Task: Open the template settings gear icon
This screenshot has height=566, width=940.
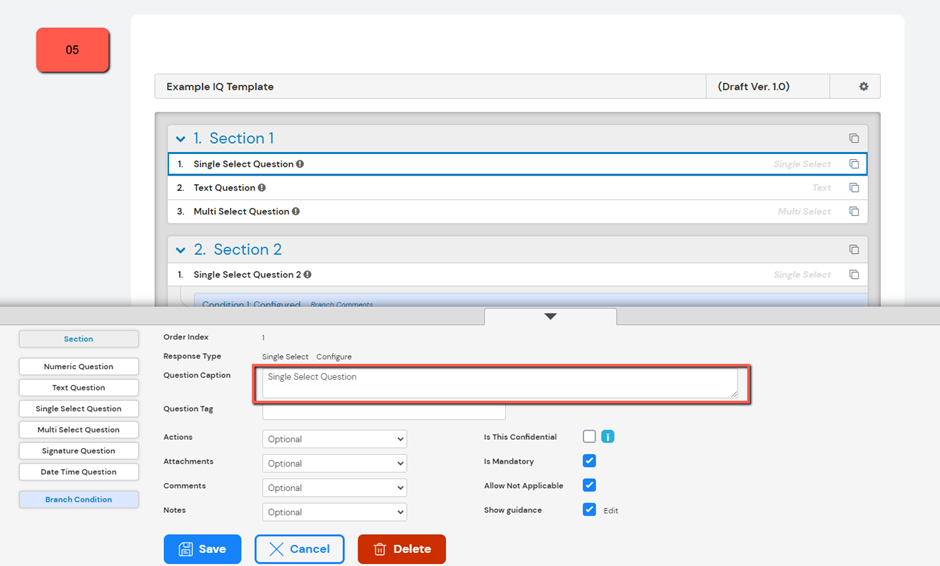Action: [863, 87]
